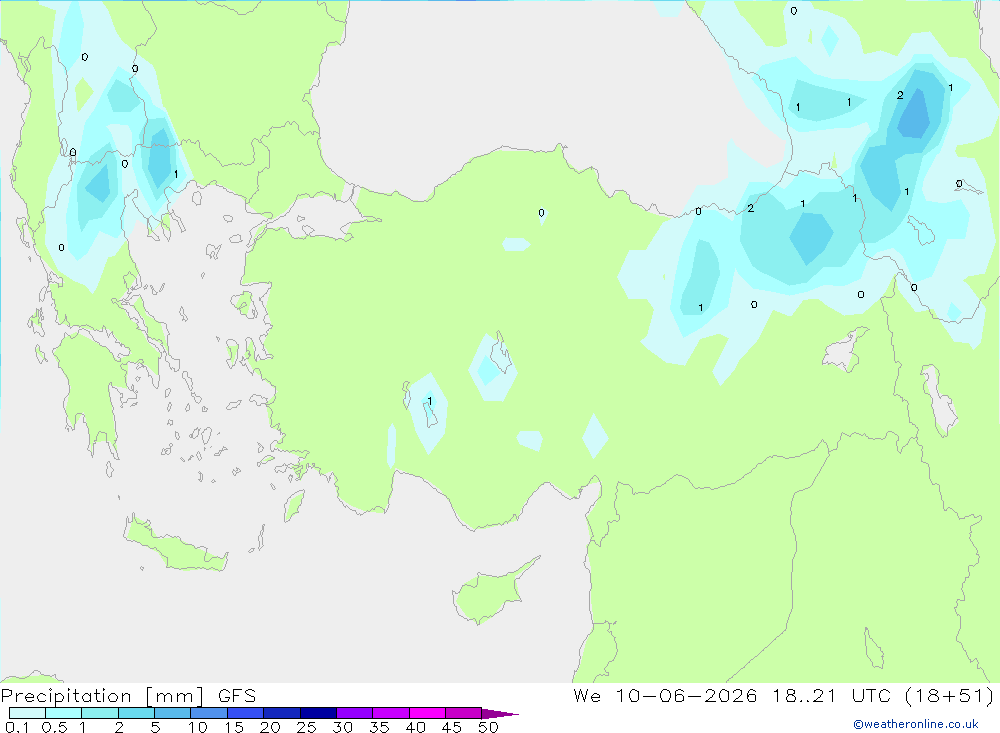Viewport: 1000px width, 733px height.
Task: Click the 'Precipitation' title word
Action: (66, 696)
